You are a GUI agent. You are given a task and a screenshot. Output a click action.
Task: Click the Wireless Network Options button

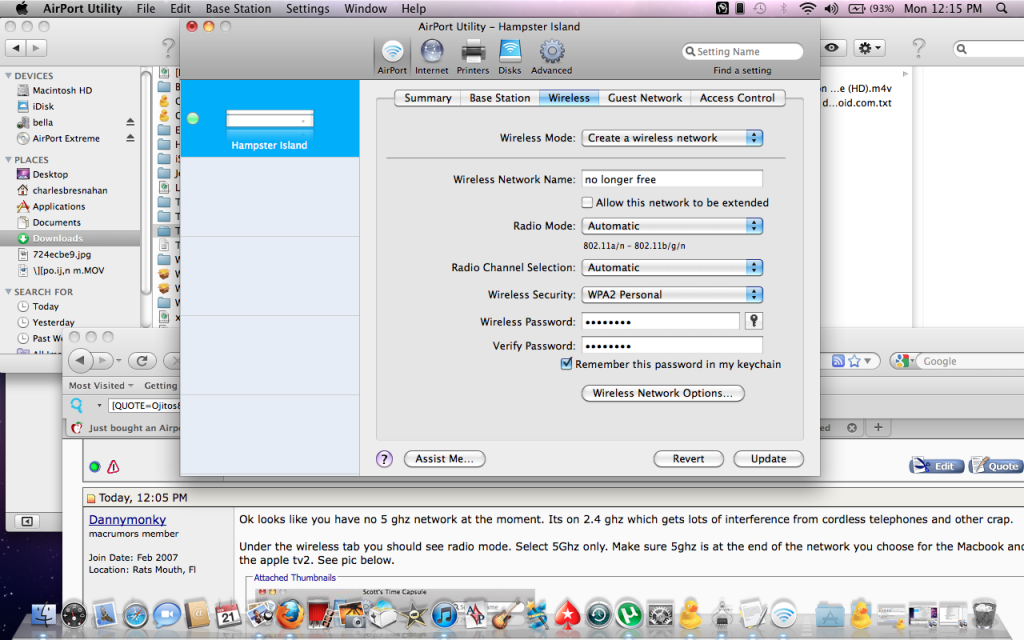663,393
